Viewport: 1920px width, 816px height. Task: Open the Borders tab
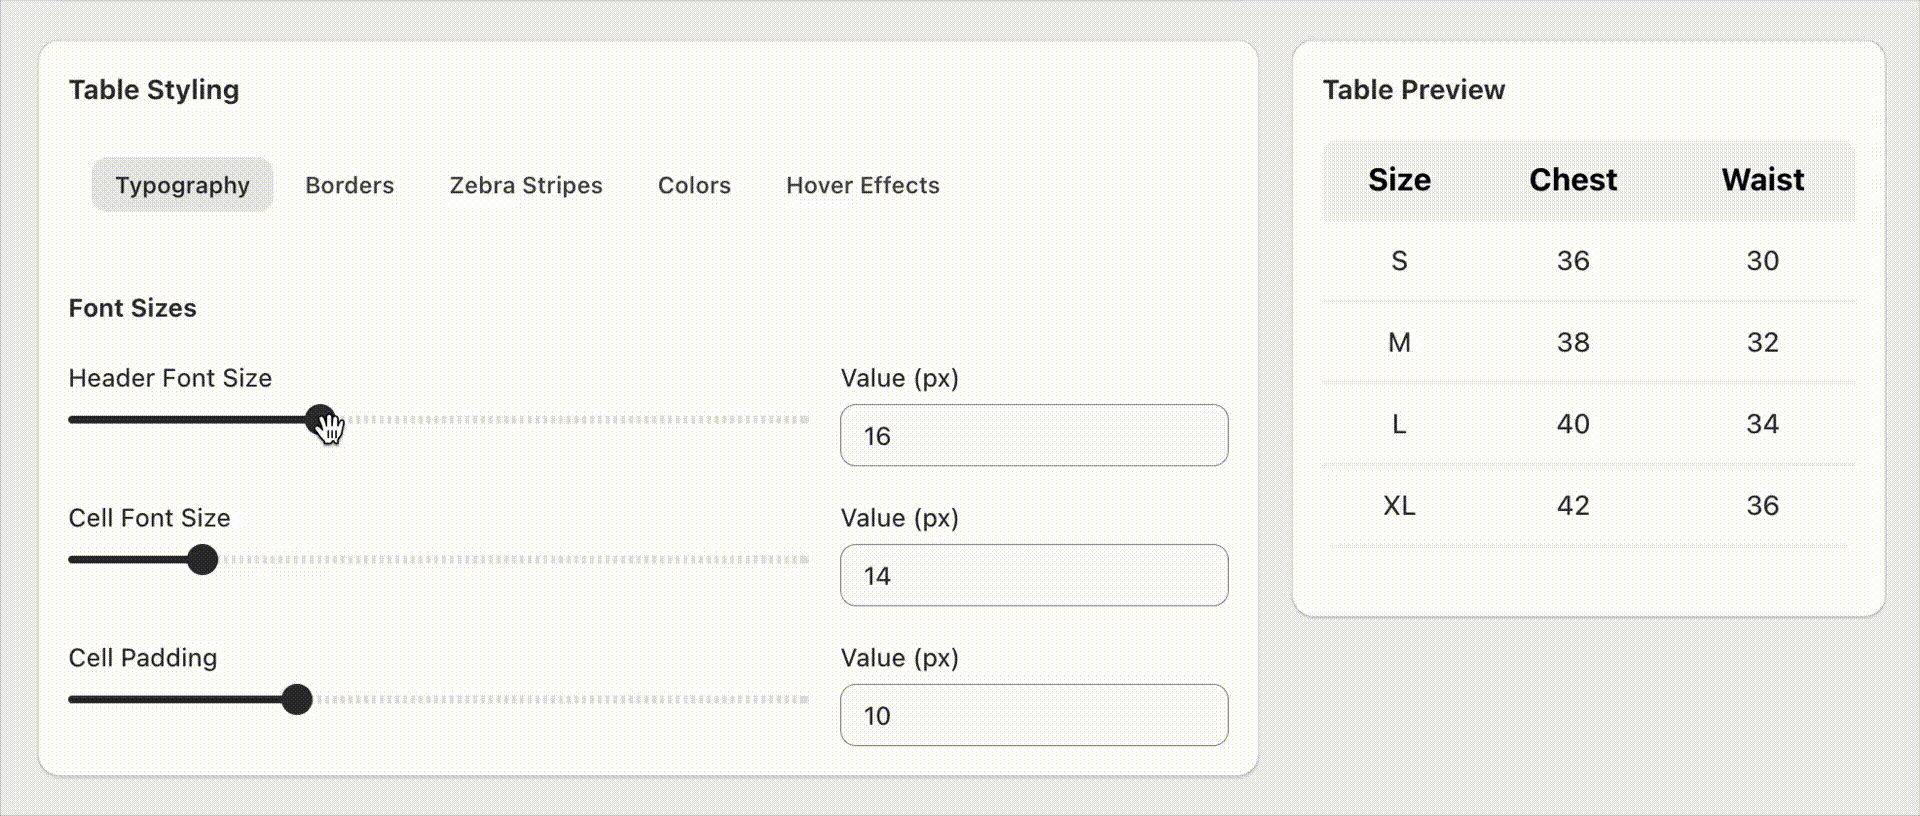coord(349,185)
